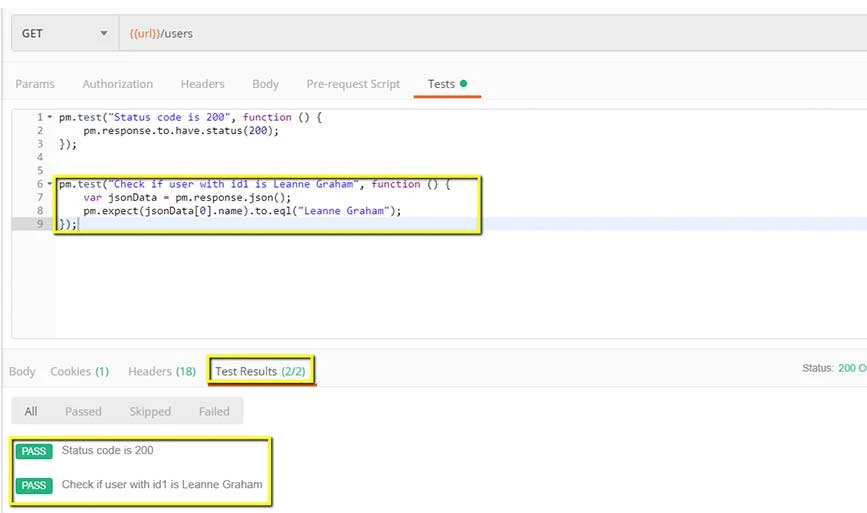Open the response Body tab

pyautogui.click(x=22, y=371)
